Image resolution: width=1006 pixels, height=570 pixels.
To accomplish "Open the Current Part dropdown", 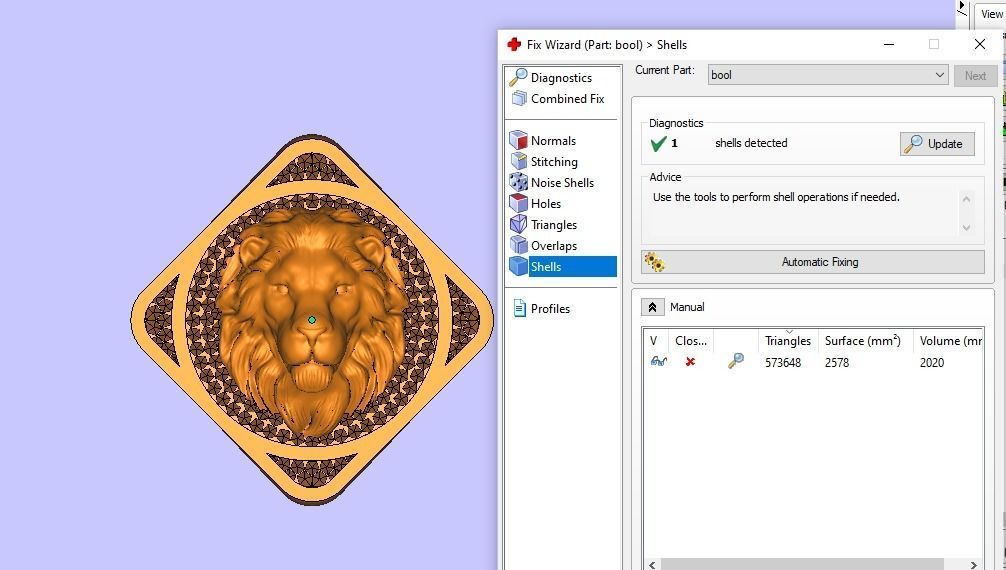I will 828,75.
